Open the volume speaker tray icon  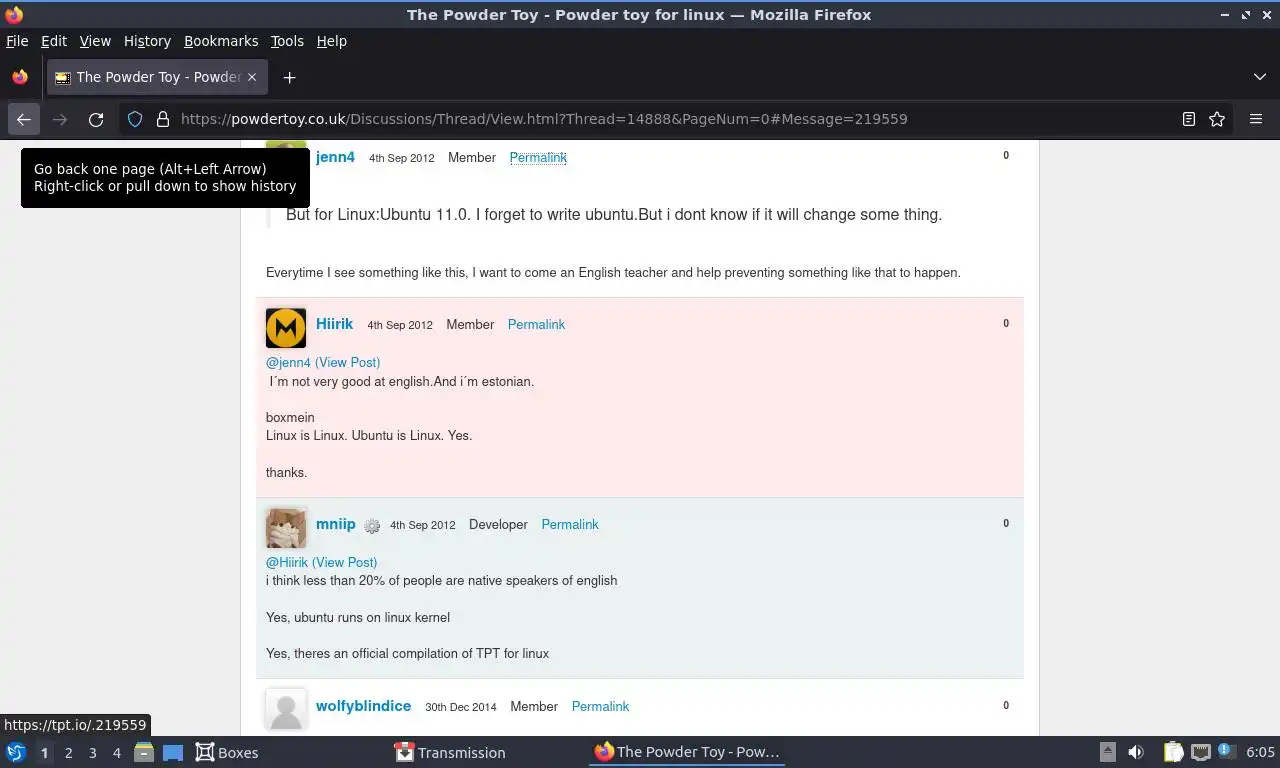click(1136, 752)
